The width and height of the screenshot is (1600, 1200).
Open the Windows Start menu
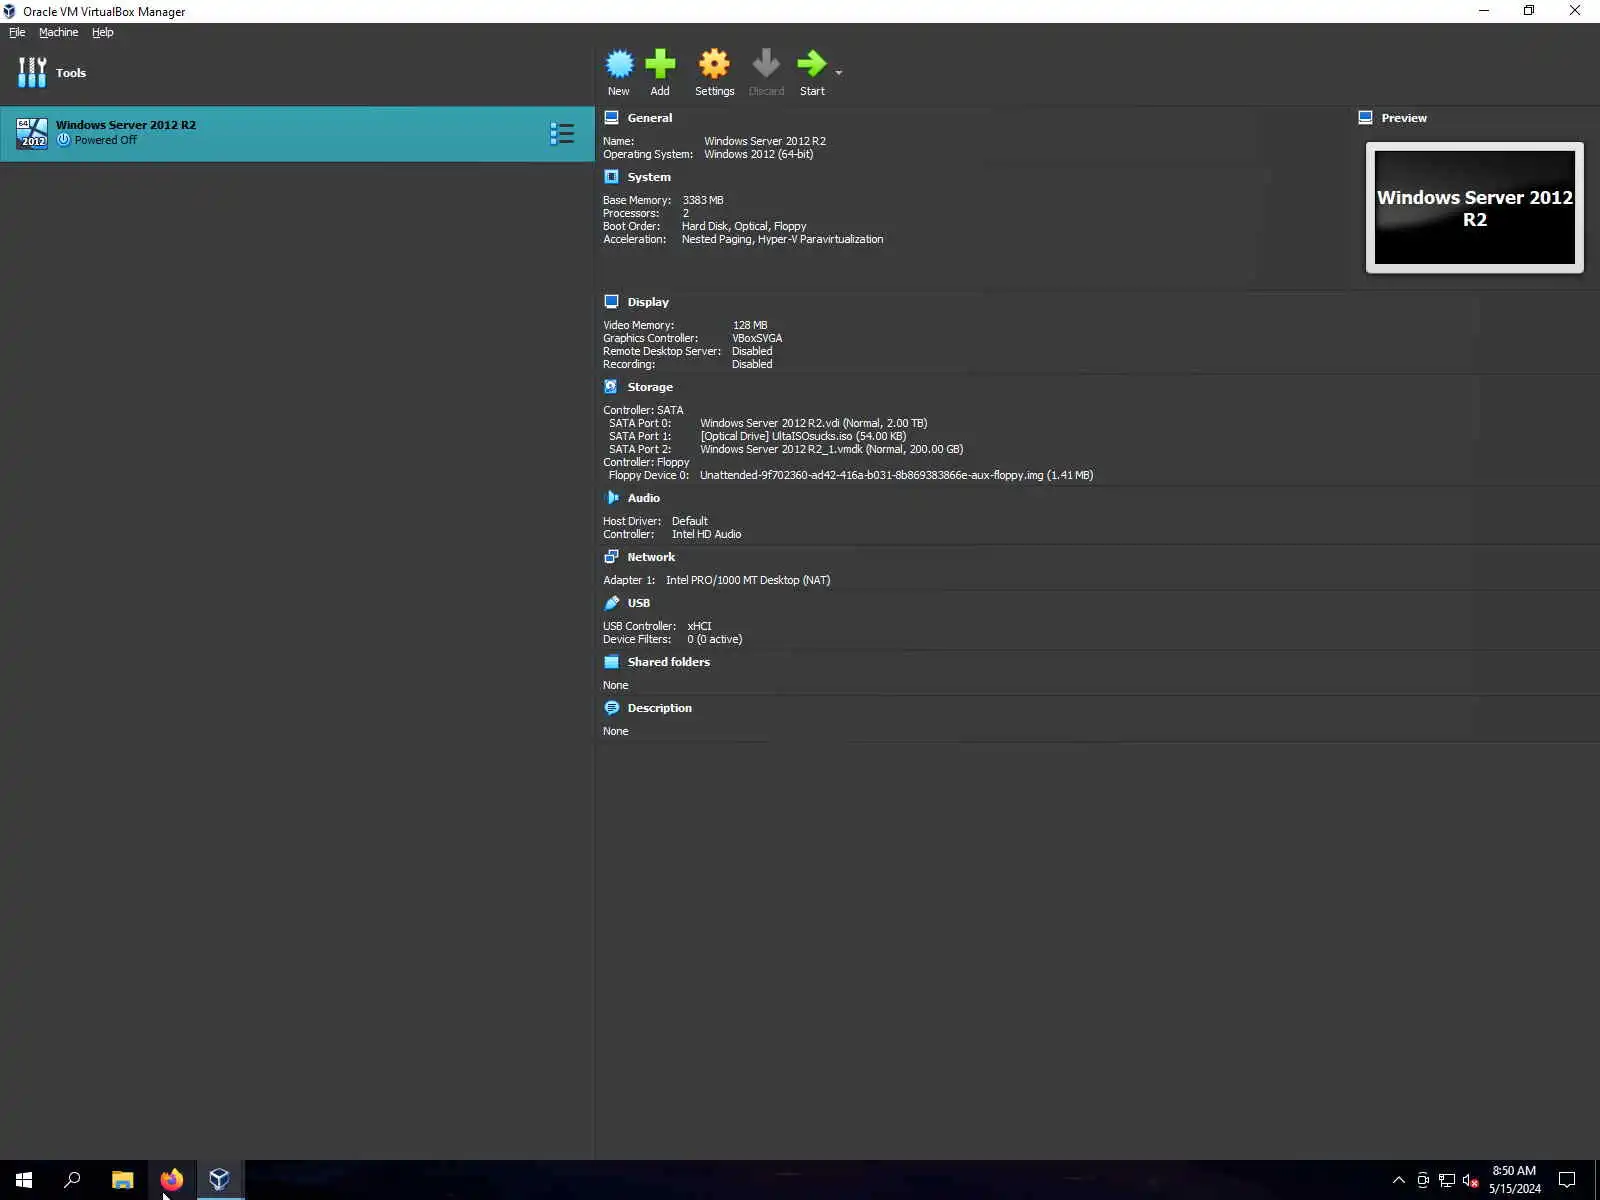click(24, 1180)
